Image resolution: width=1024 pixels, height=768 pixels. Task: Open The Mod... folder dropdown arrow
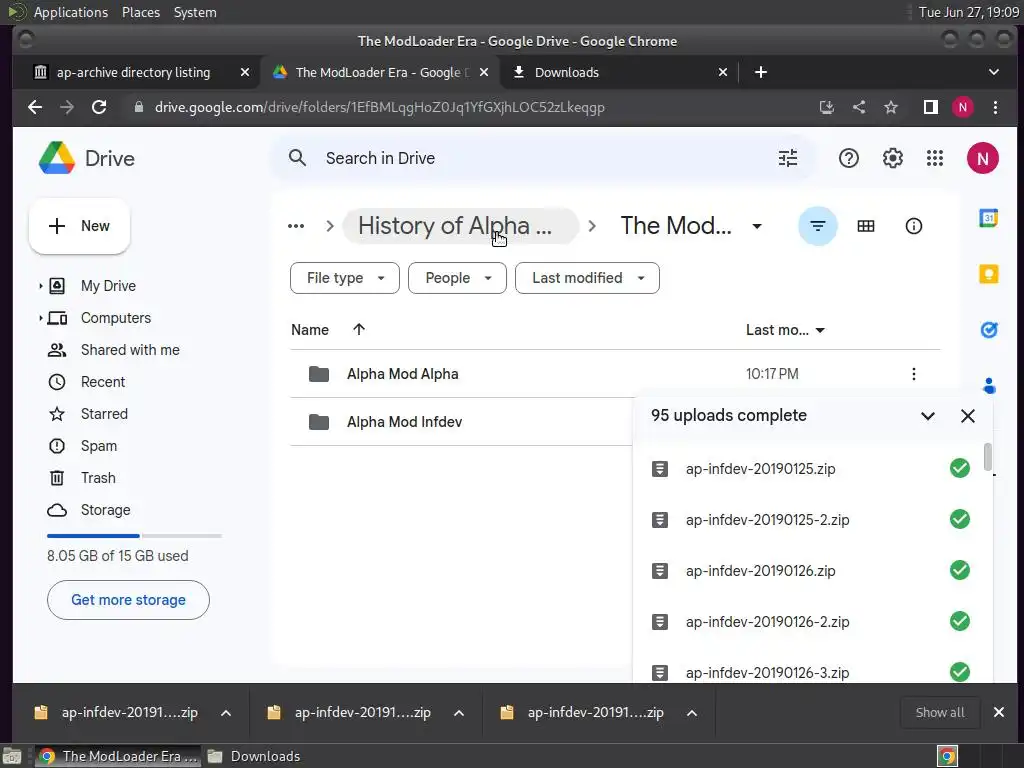[x=757, y=226]
